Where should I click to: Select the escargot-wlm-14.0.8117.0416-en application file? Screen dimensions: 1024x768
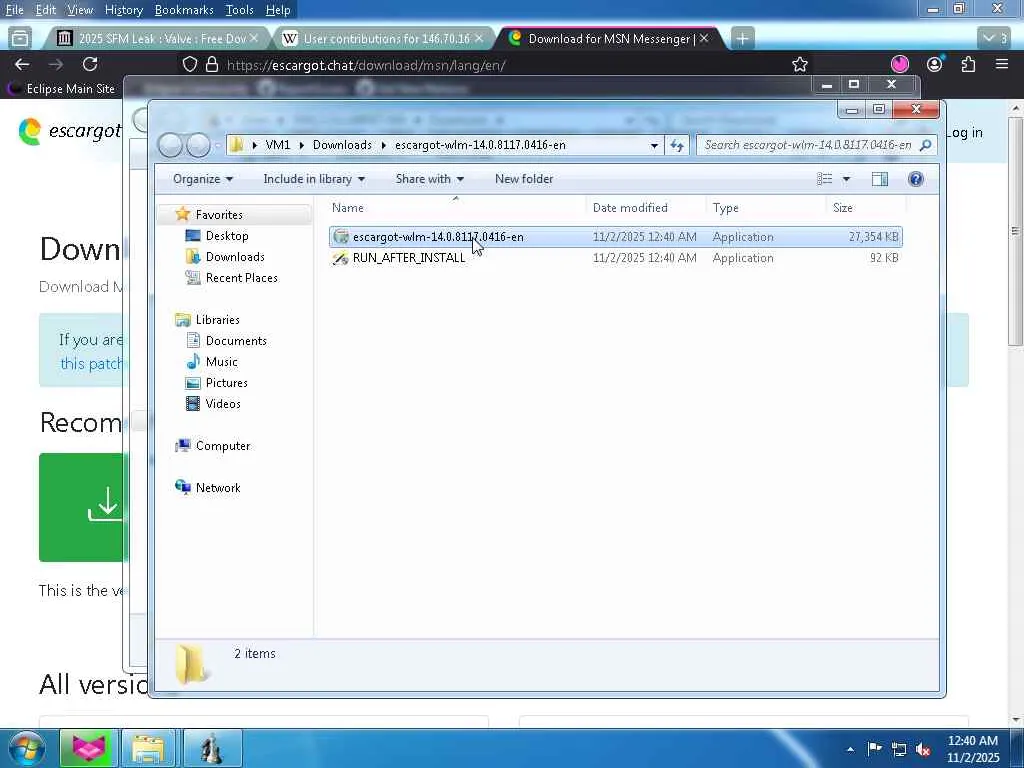tap(616, 237)
